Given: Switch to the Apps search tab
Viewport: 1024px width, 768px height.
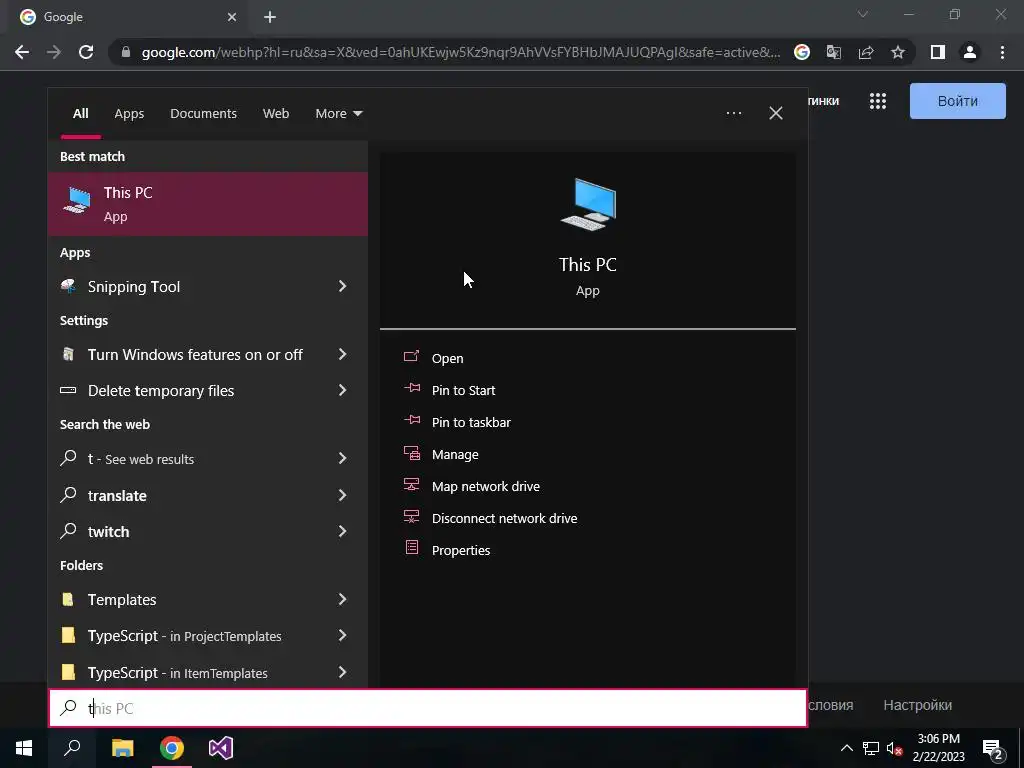Looking at the screenshot, I should coord(129,114).
